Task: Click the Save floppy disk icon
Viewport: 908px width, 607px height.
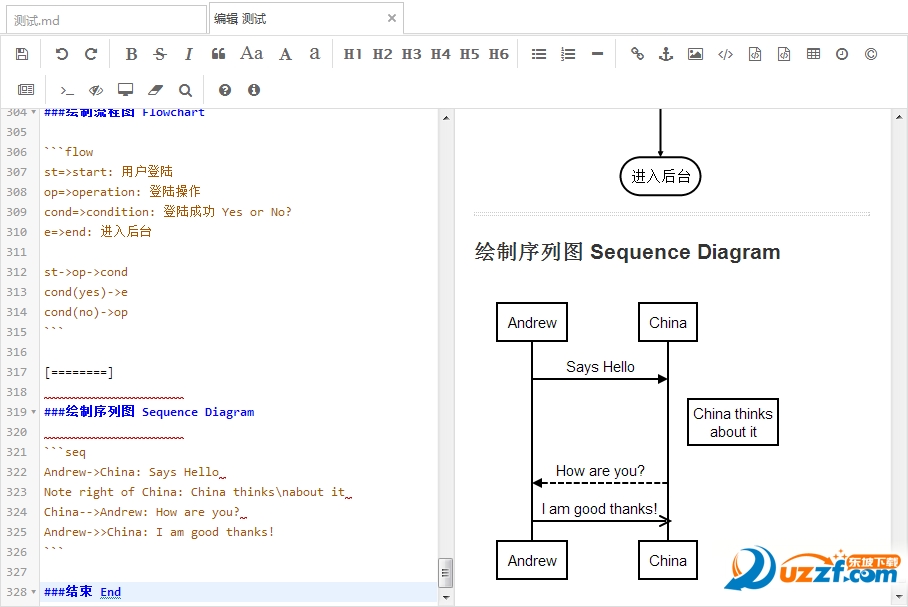Action: (x=22, y=54)
